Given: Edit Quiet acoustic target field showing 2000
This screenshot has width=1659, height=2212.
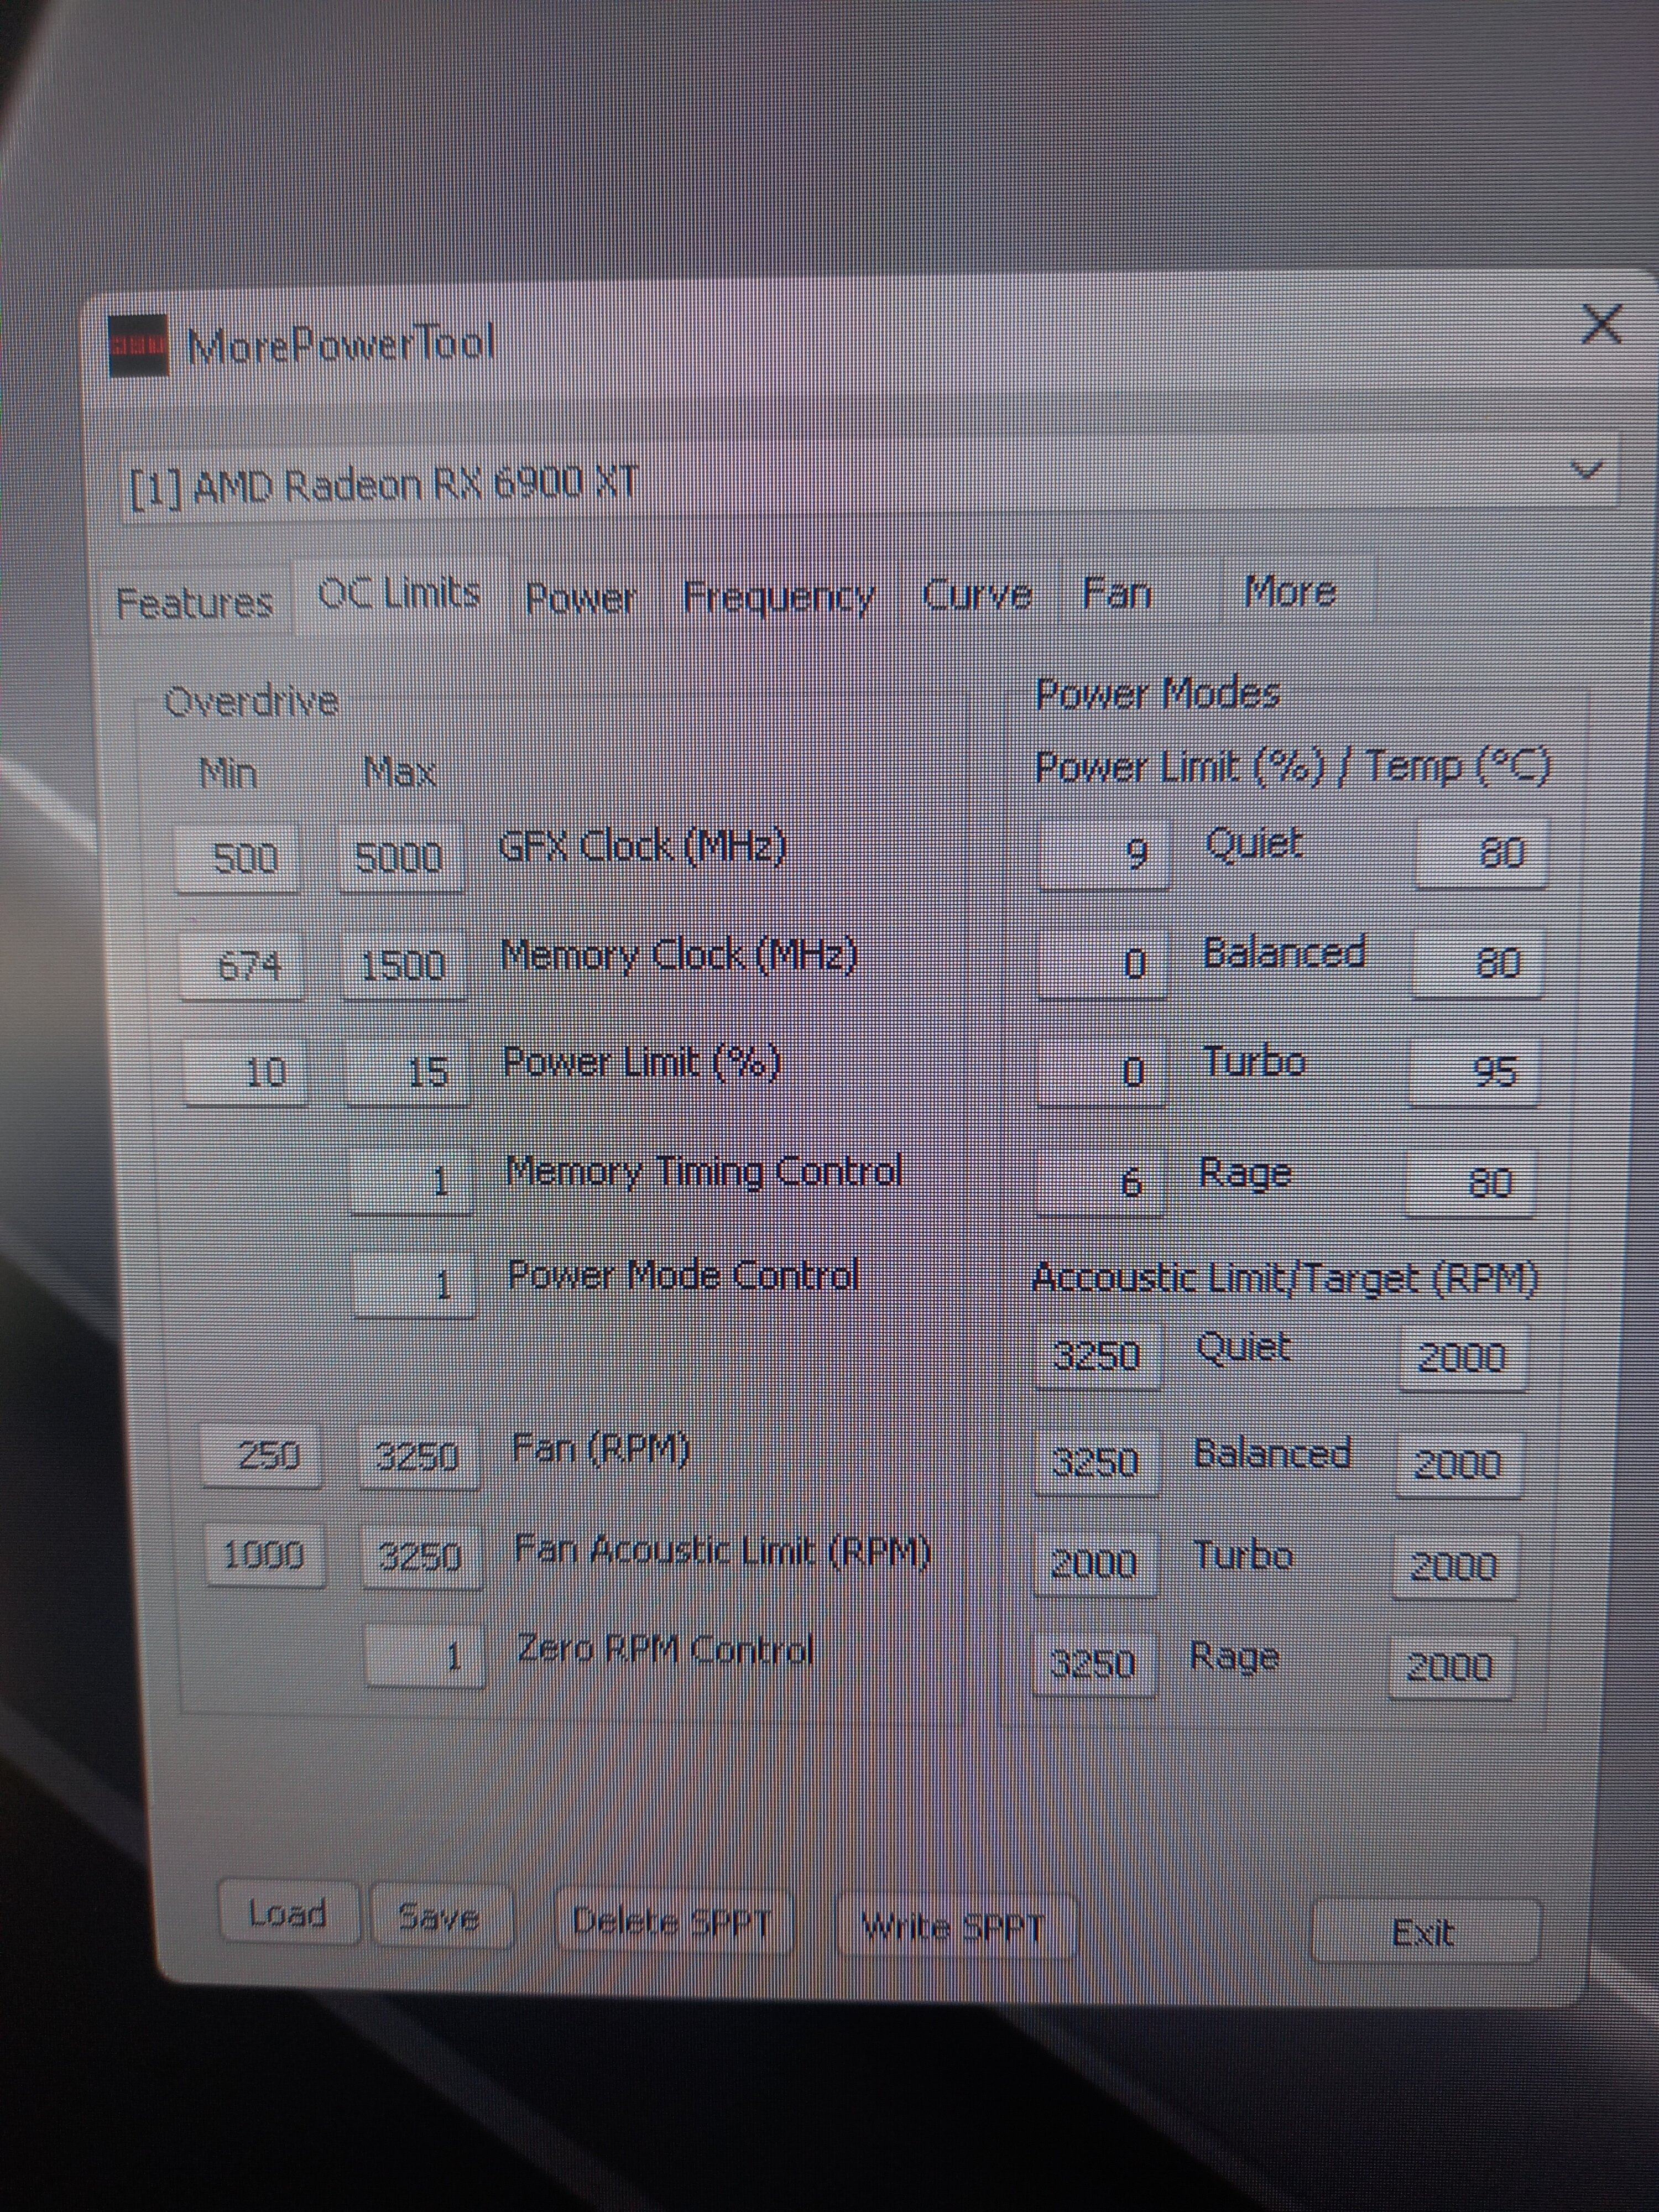Looking at the screenshot, I should click(x=1463, y=1357).
